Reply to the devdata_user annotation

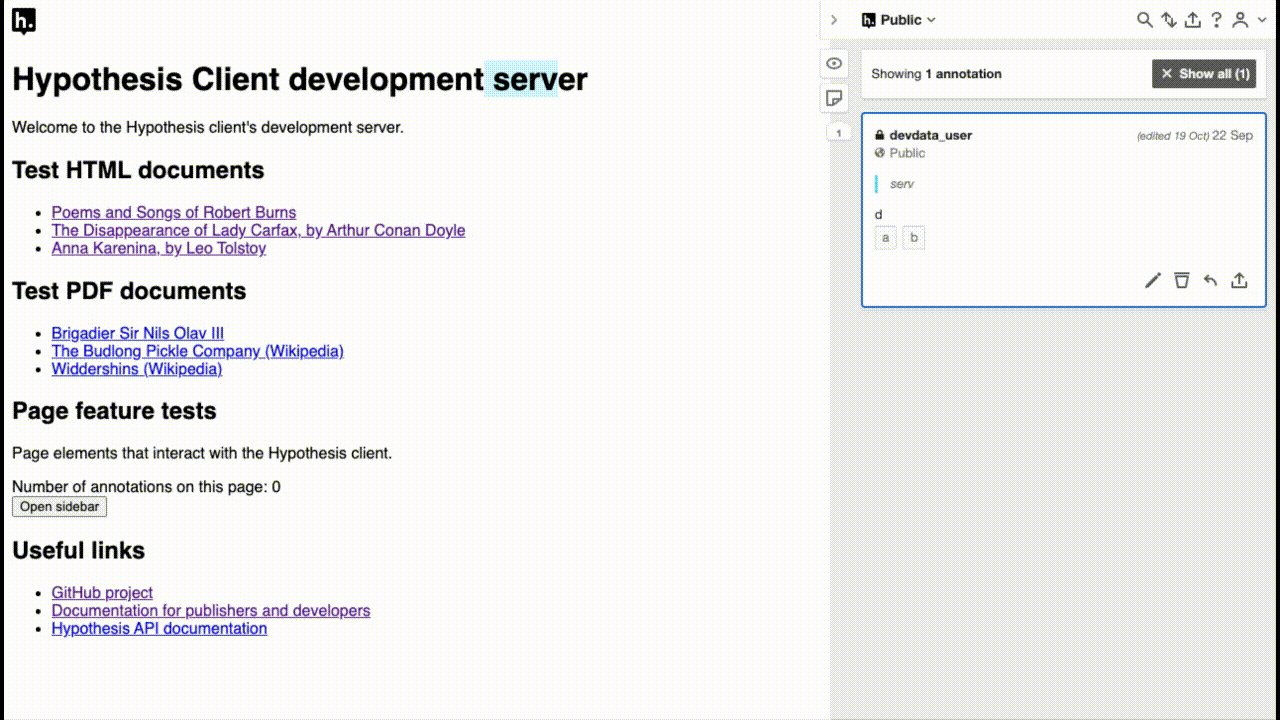pyautogui.click(x=1210, y=280)
